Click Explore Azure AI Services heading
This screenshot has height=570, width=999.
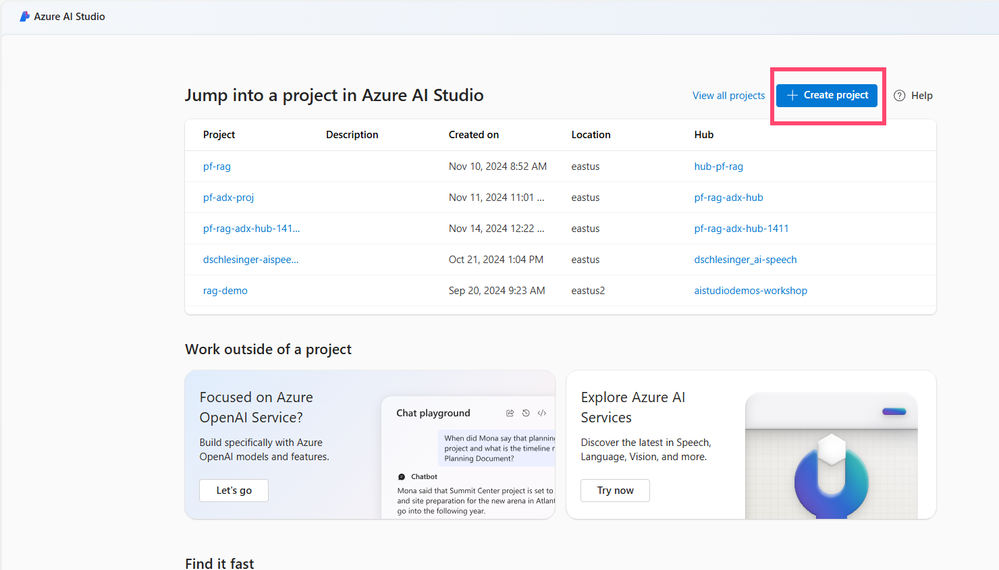pyautogui.click(x=633, y=408)
